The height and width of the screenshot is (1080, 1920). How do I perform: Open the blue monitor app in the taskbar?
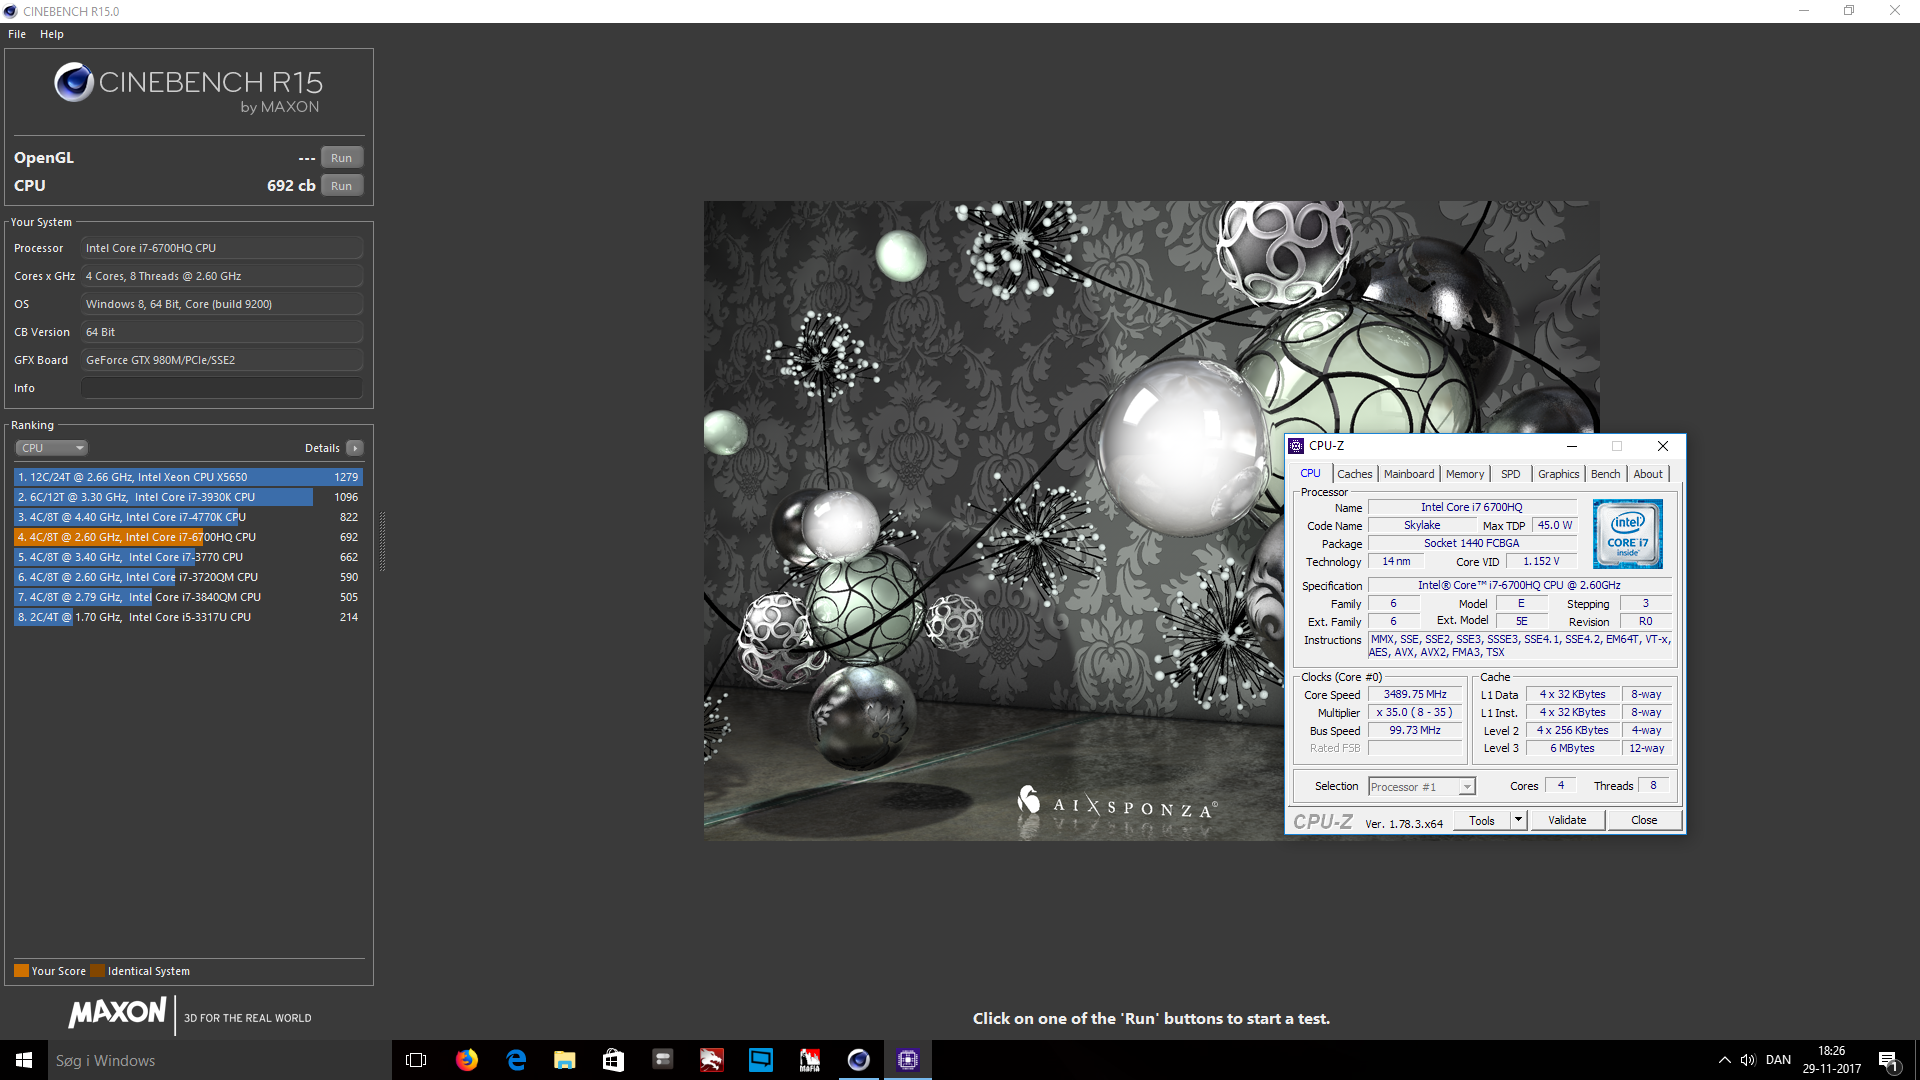[x=761, y=1060]
